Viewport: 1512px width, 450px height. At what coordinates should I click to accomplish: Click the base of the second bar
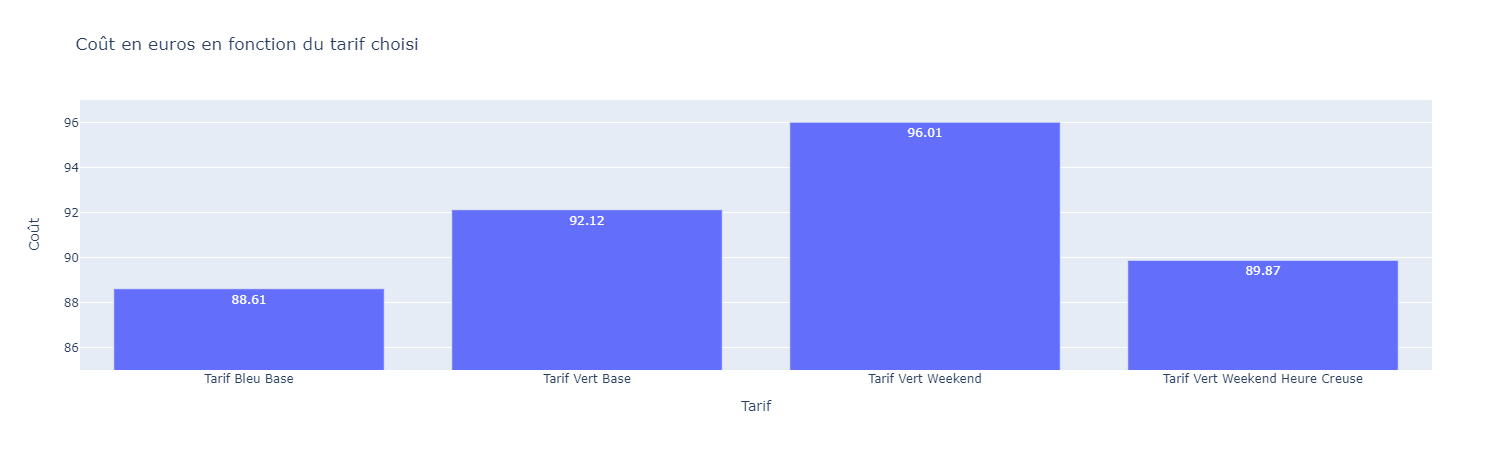(587, 358)
